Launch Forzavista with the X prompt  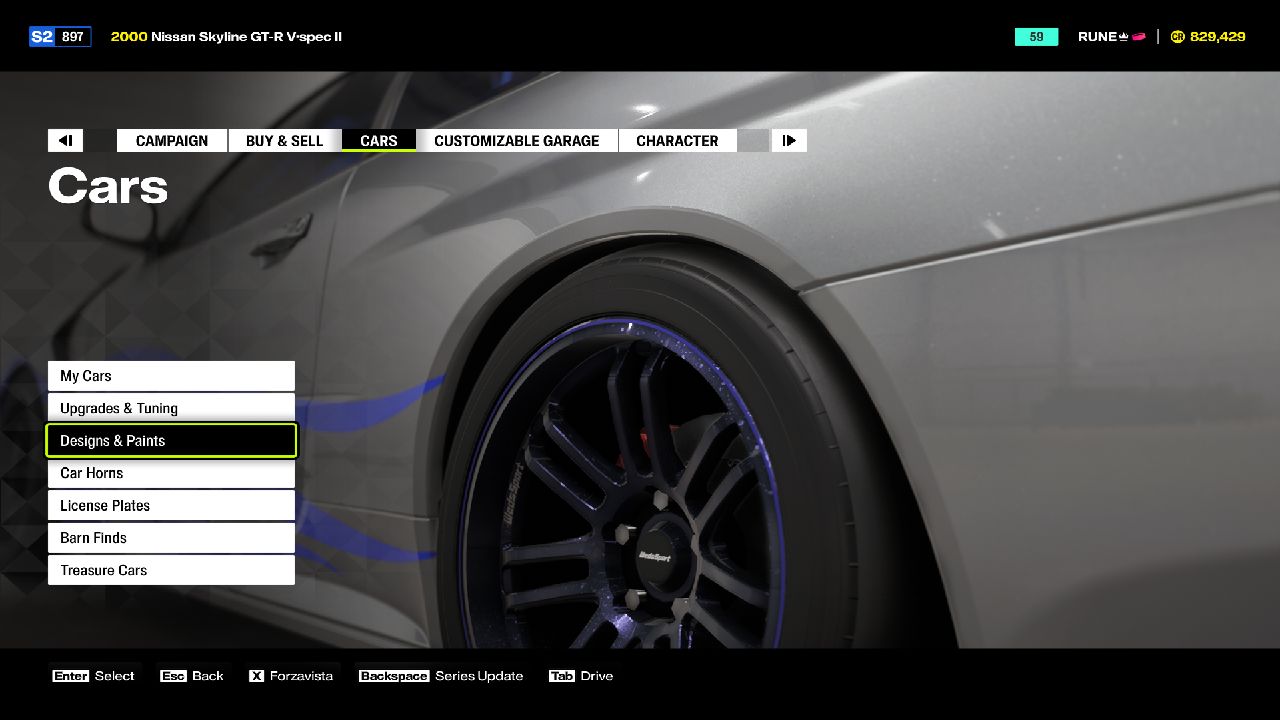pos(291,676)
